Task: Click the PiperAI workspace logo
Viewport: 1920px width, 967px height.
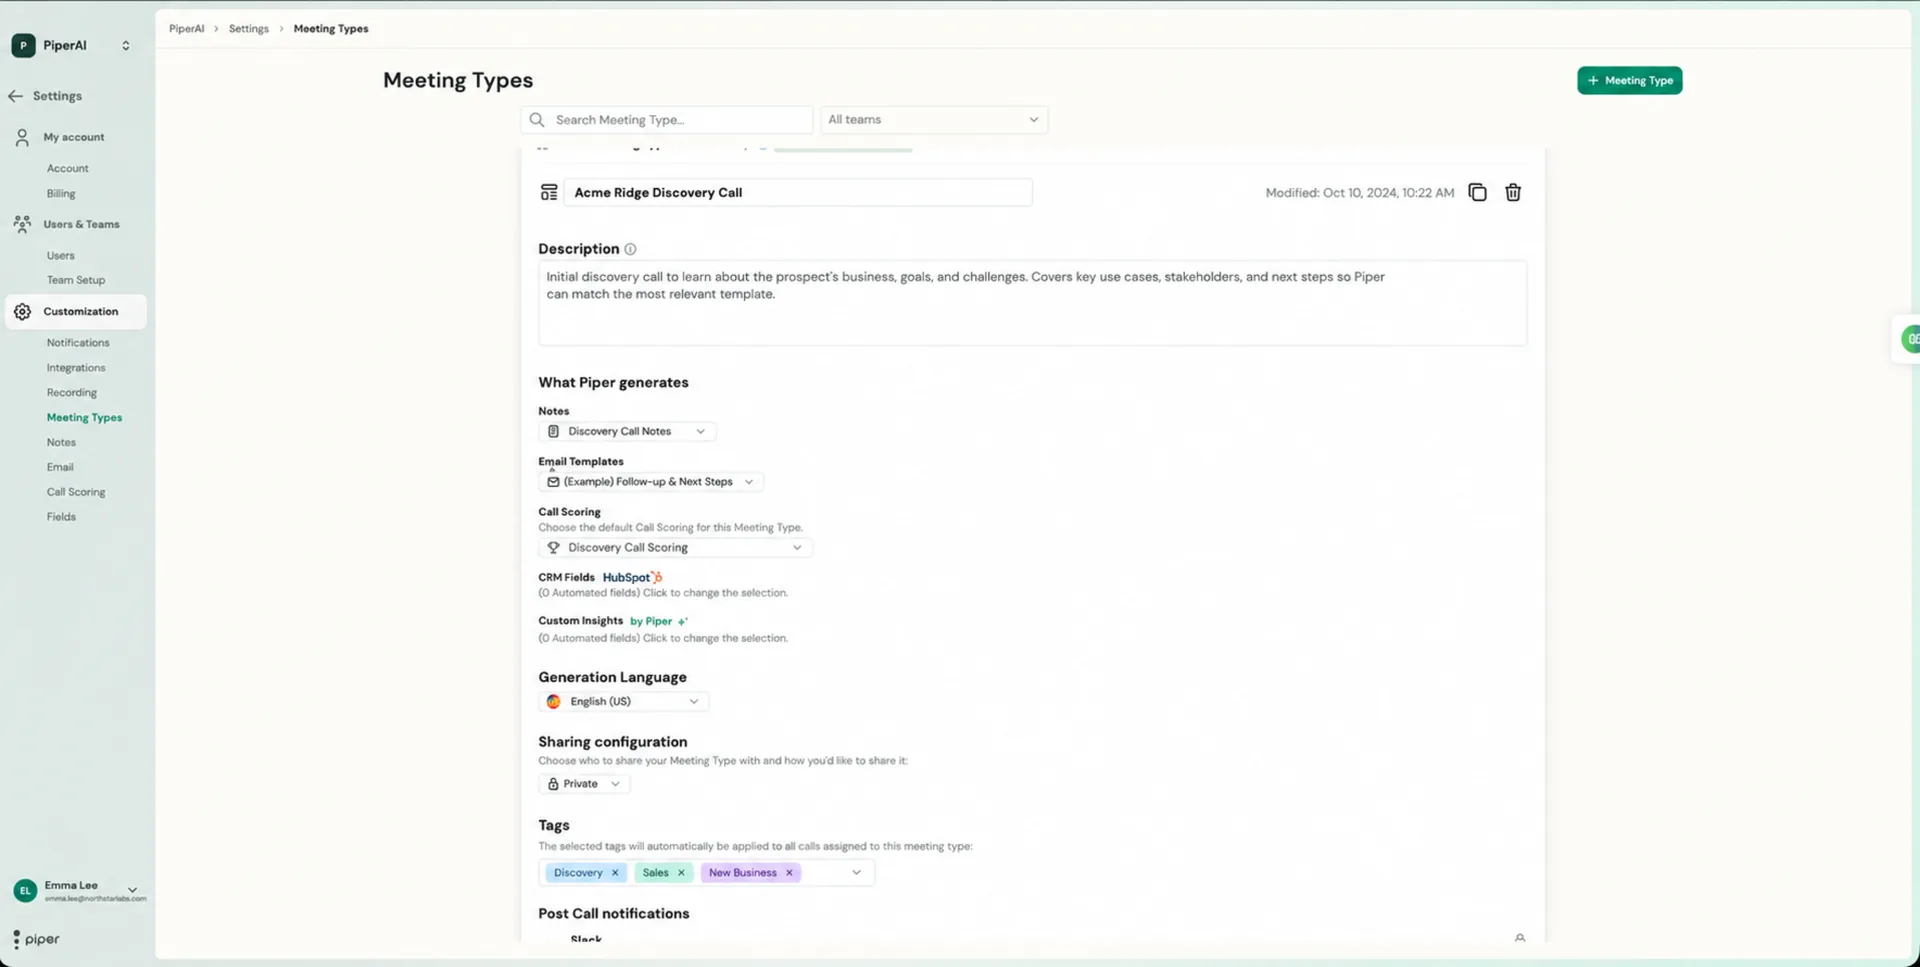Action: 23,45
